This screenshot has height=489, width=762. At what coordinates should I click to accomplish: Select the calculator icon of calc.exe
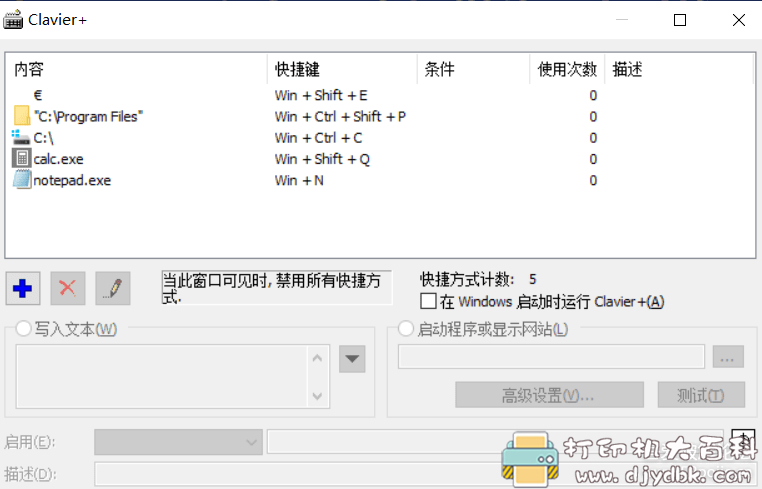[x=21, y=158]
